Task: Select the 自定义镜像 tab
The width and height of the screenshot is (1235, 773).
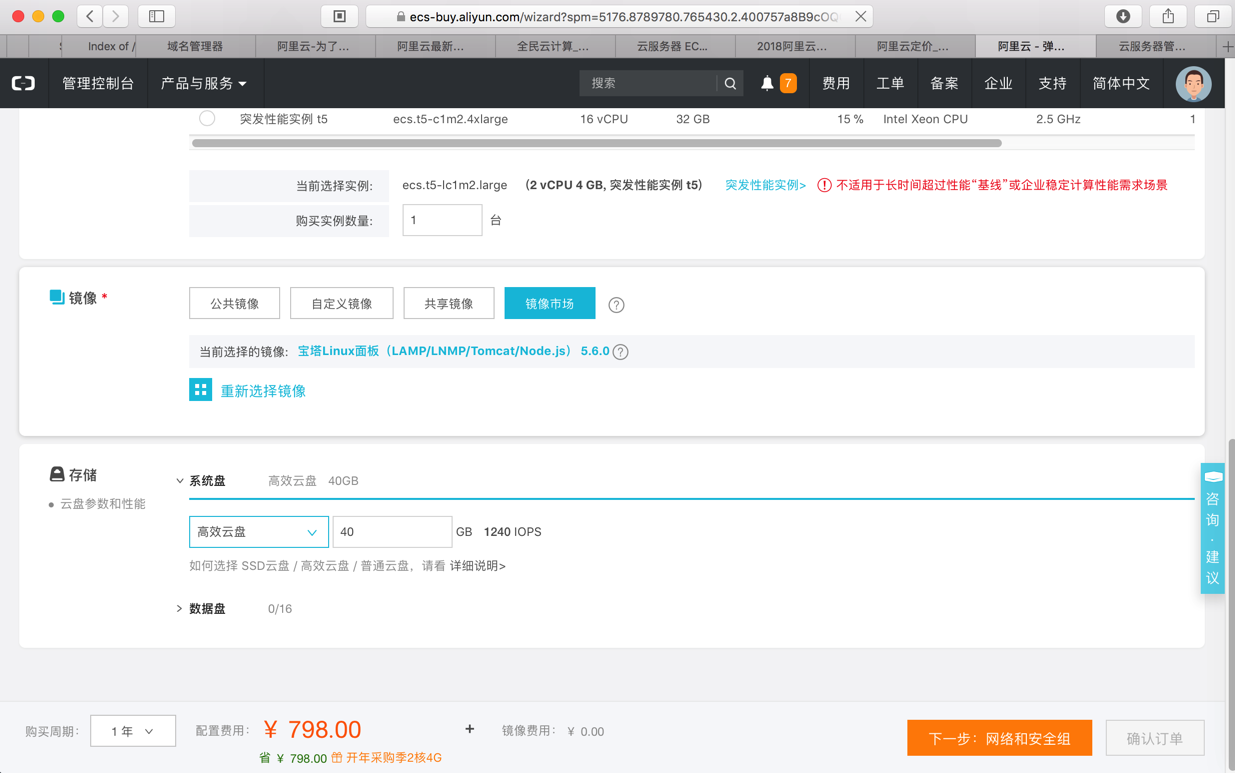Action: 341,303
